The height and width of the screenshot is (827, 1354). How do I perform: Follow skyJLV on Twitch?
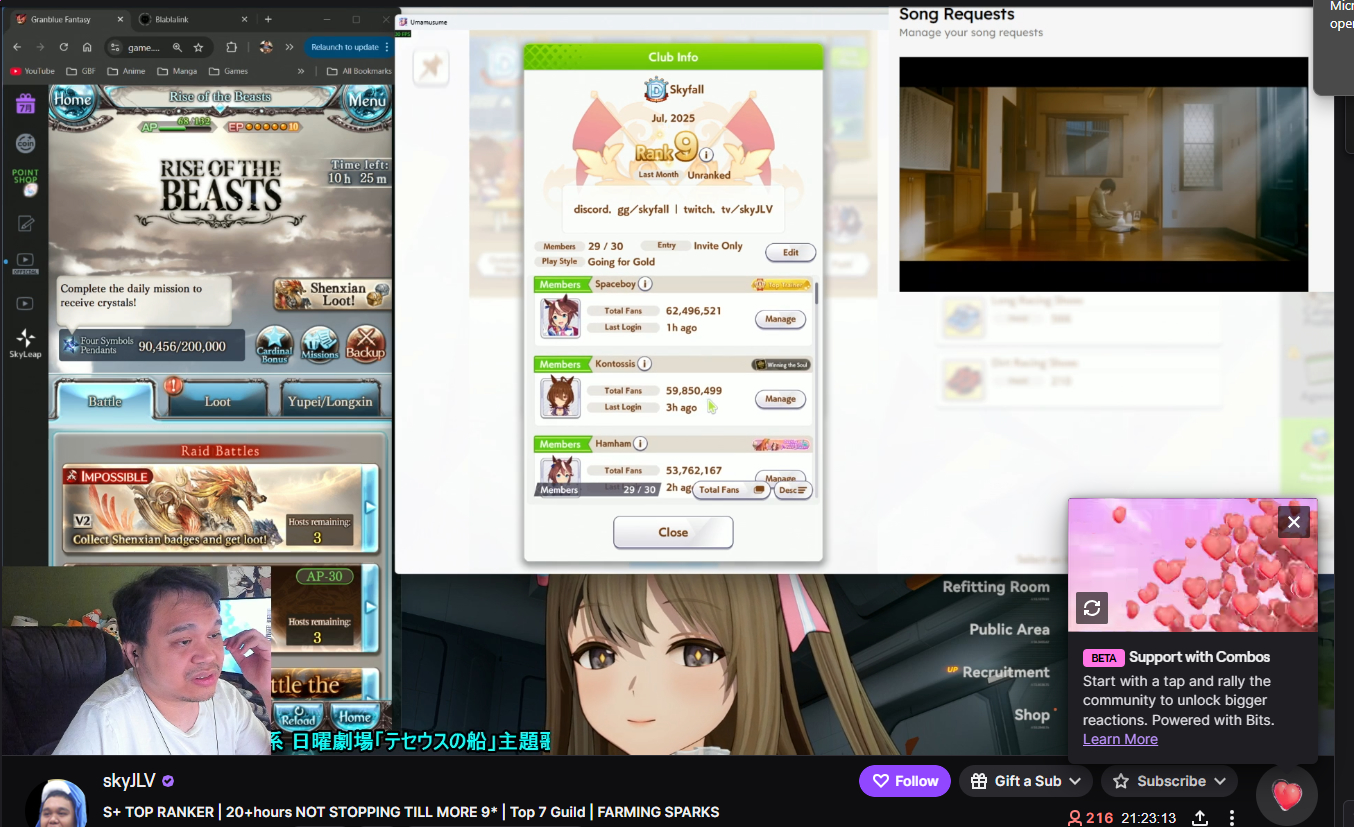906,781
